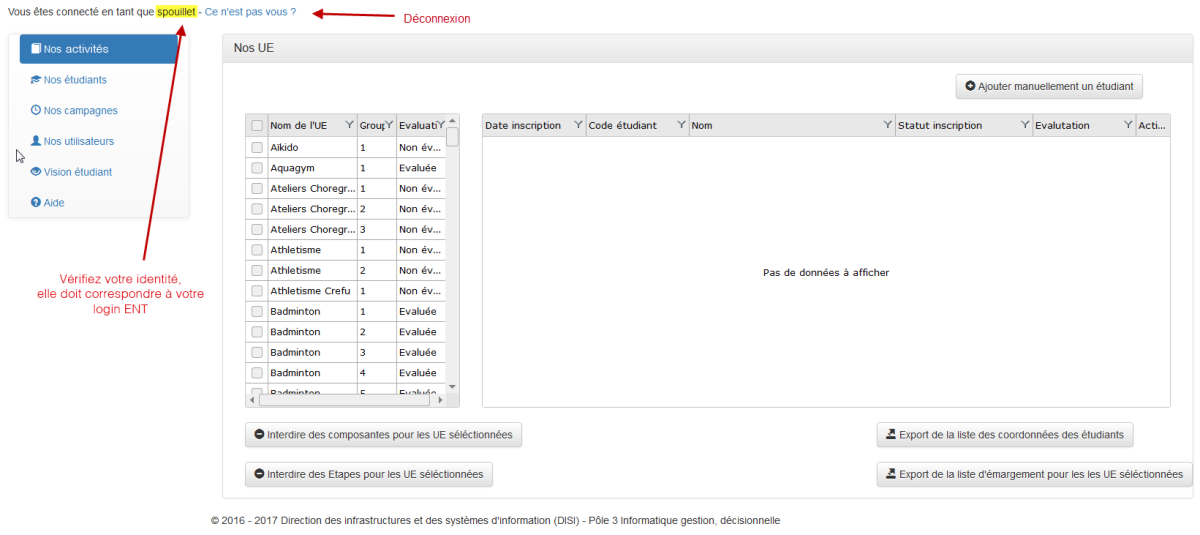Click the filter icon on Evalutation column
The height and width of the screenshot is (535, 1200).
tap(1128, 126)
